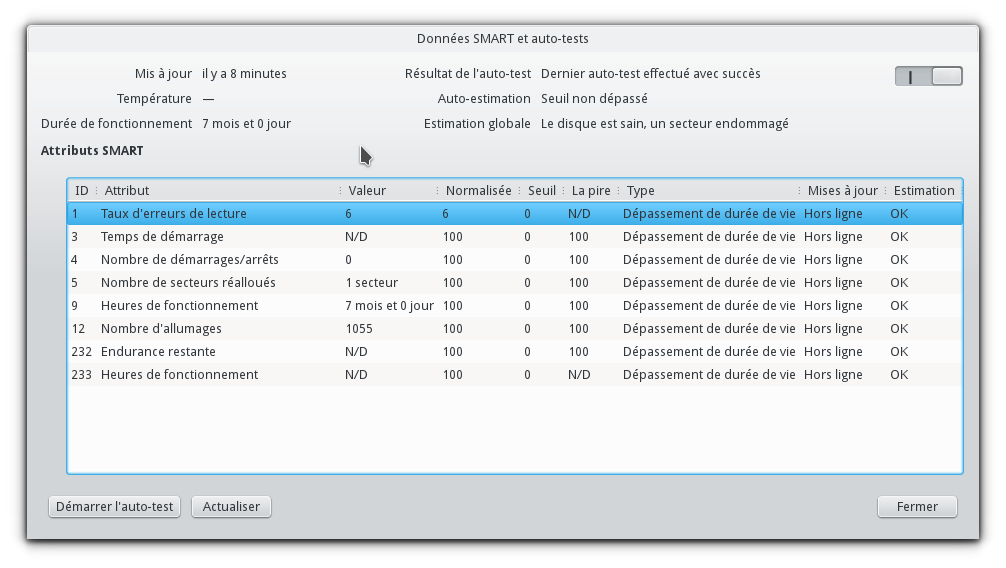Sort by the Seuil column header
1006x568 pixels.
click(541, 191)
